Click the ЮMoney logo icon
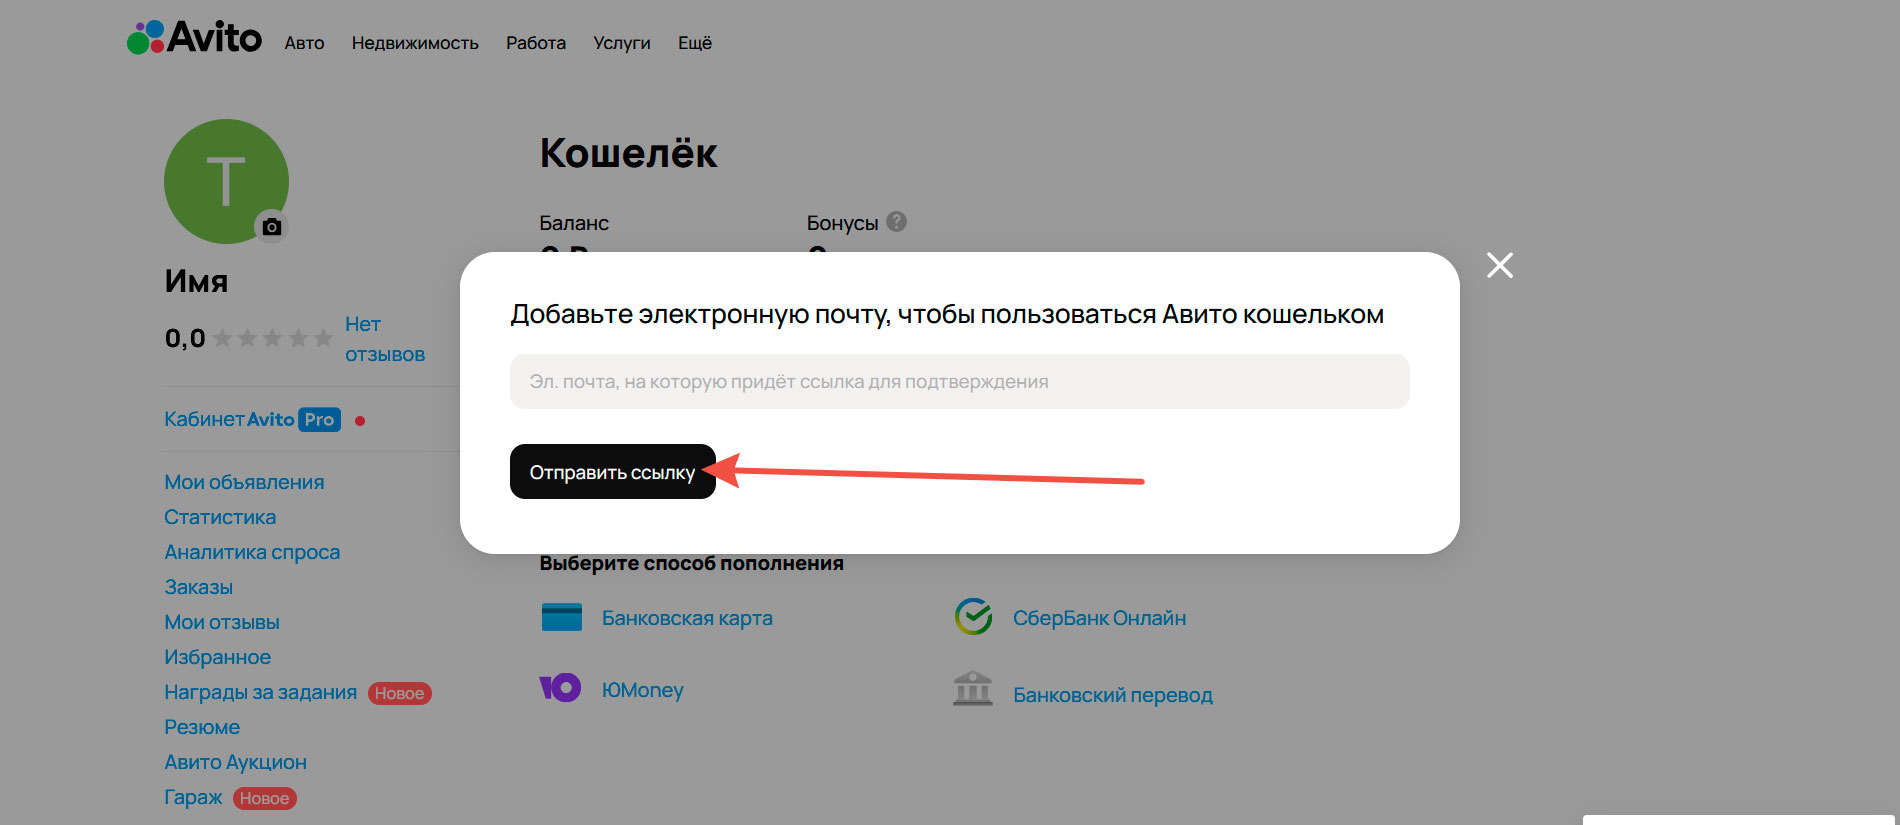Viewport: 1900px width, 825px height. coord(560,688)
